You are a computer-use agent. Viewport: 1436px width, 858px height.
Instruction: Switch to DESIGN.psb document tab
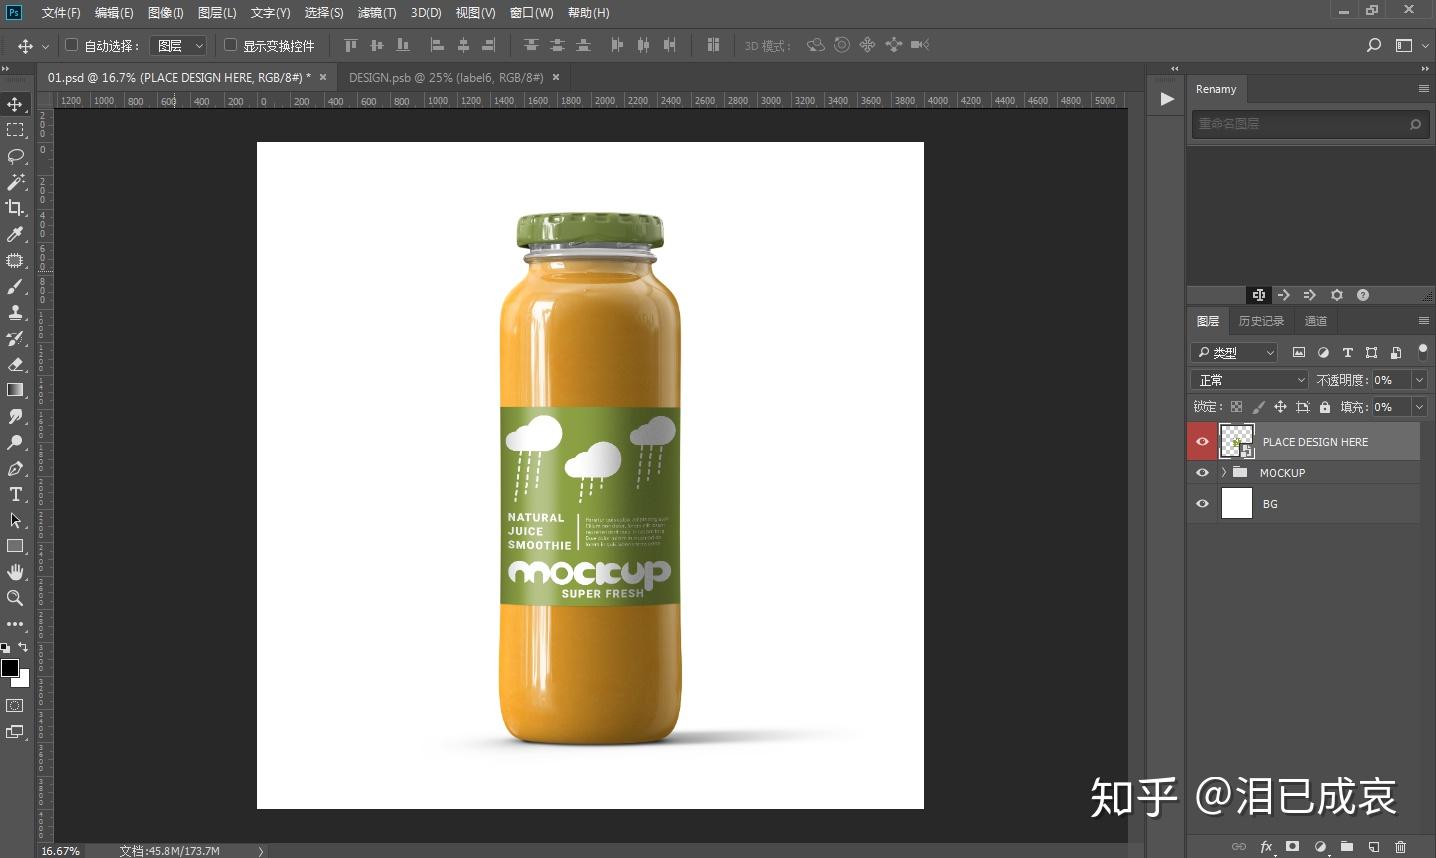[446, 77]
